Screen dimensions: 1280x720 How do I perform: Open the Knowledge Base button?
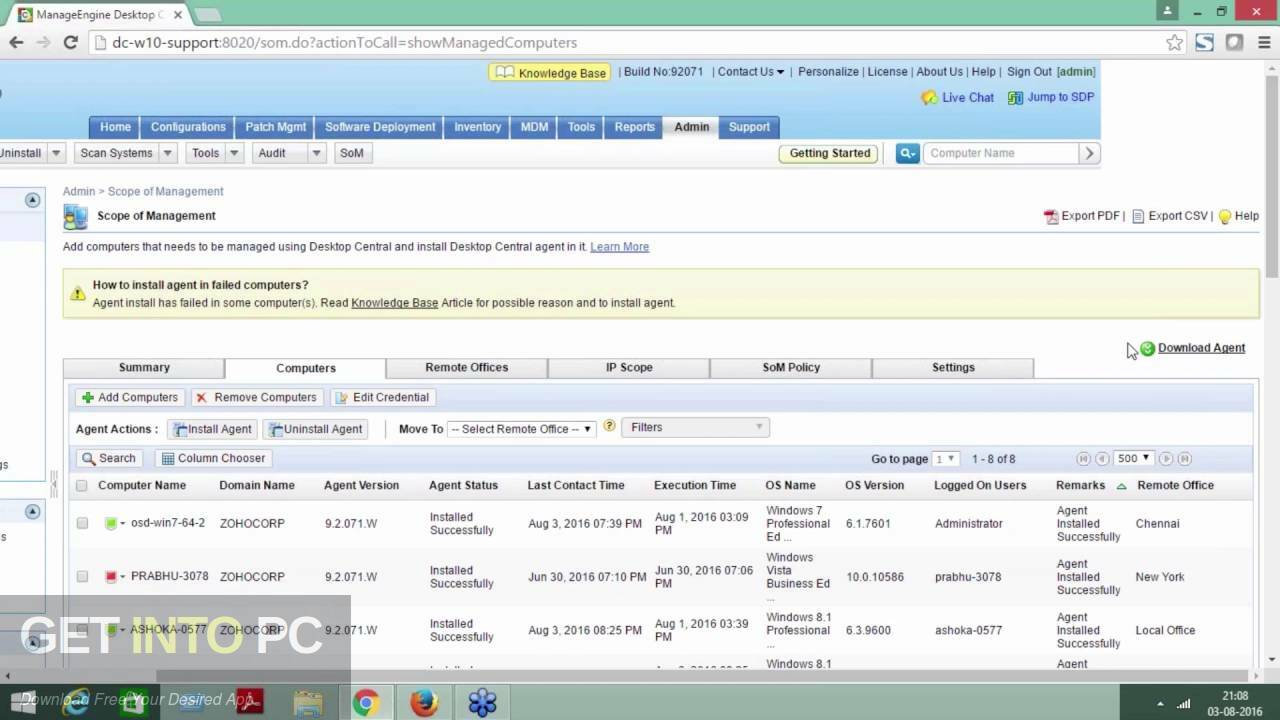(x=550, y=72)
